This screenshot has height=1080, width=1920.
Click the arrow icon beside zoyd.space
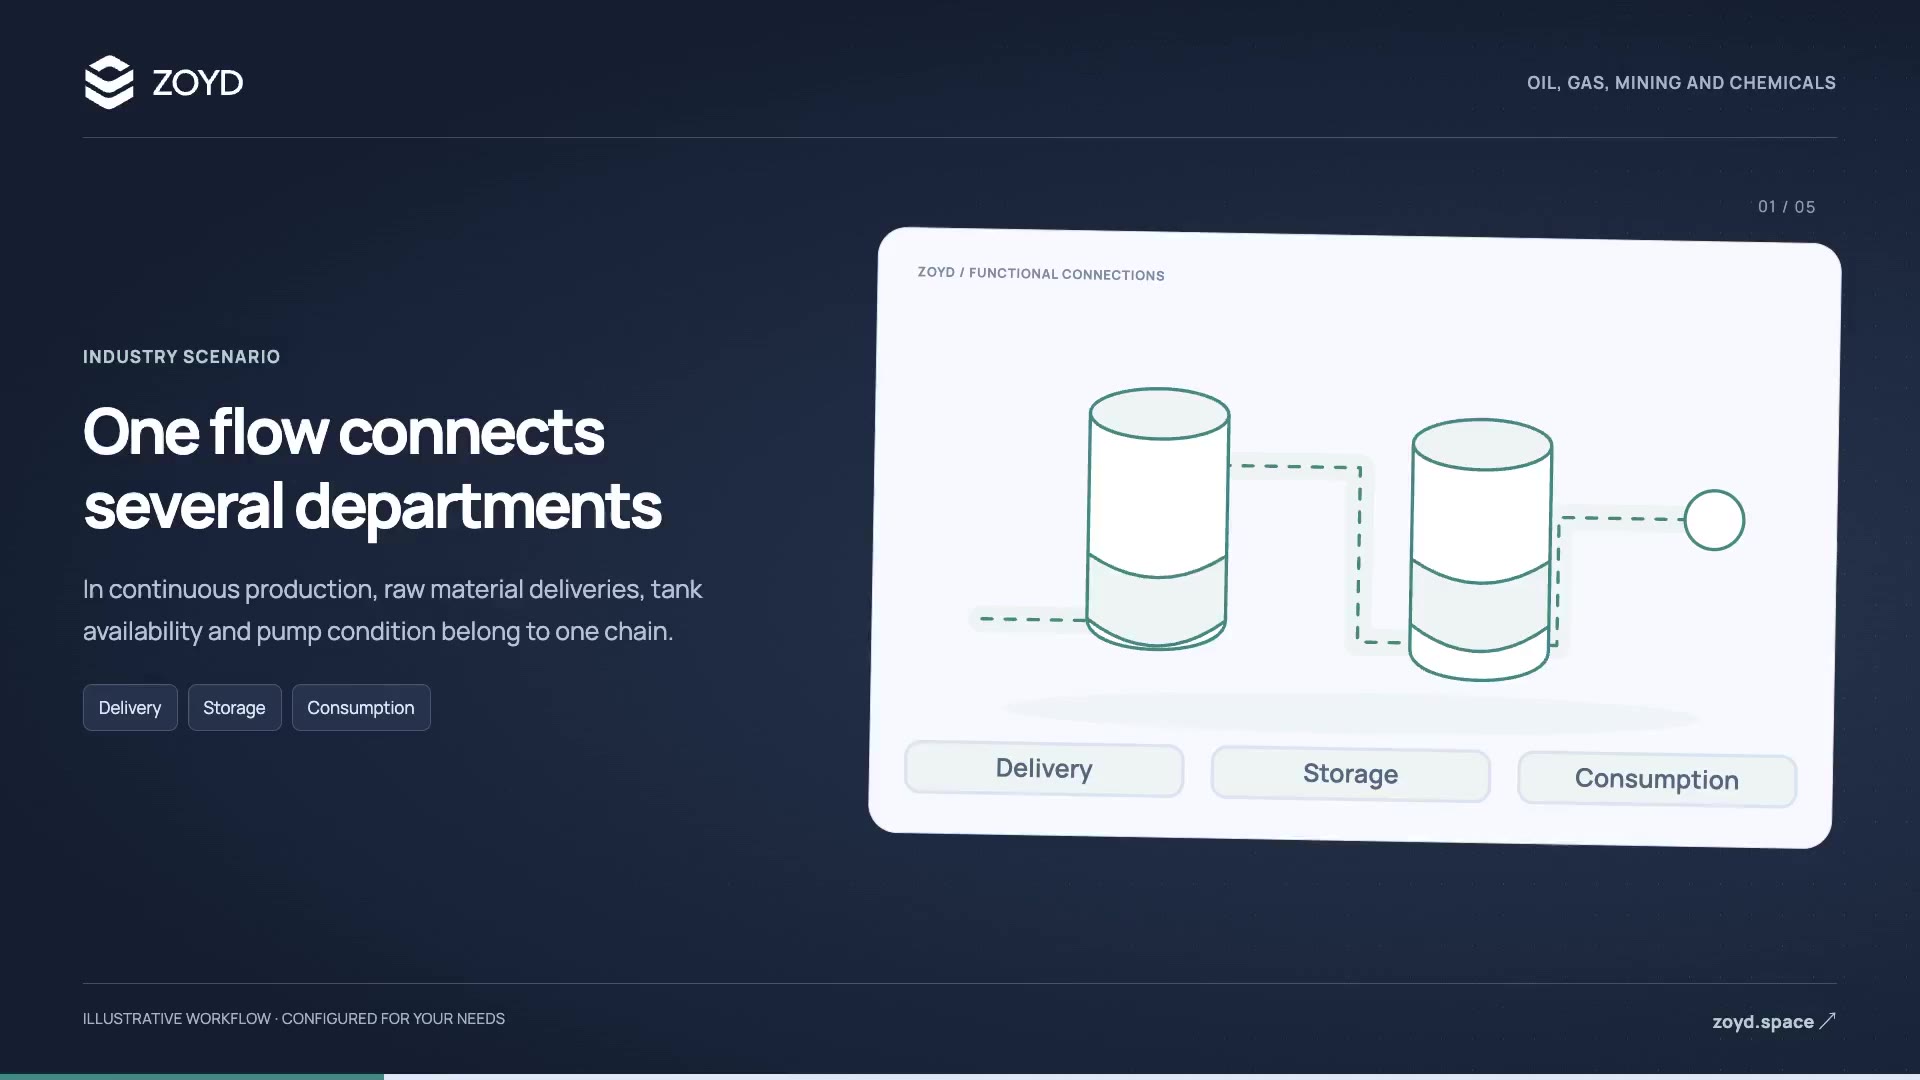click(x=1827, y=1021)
